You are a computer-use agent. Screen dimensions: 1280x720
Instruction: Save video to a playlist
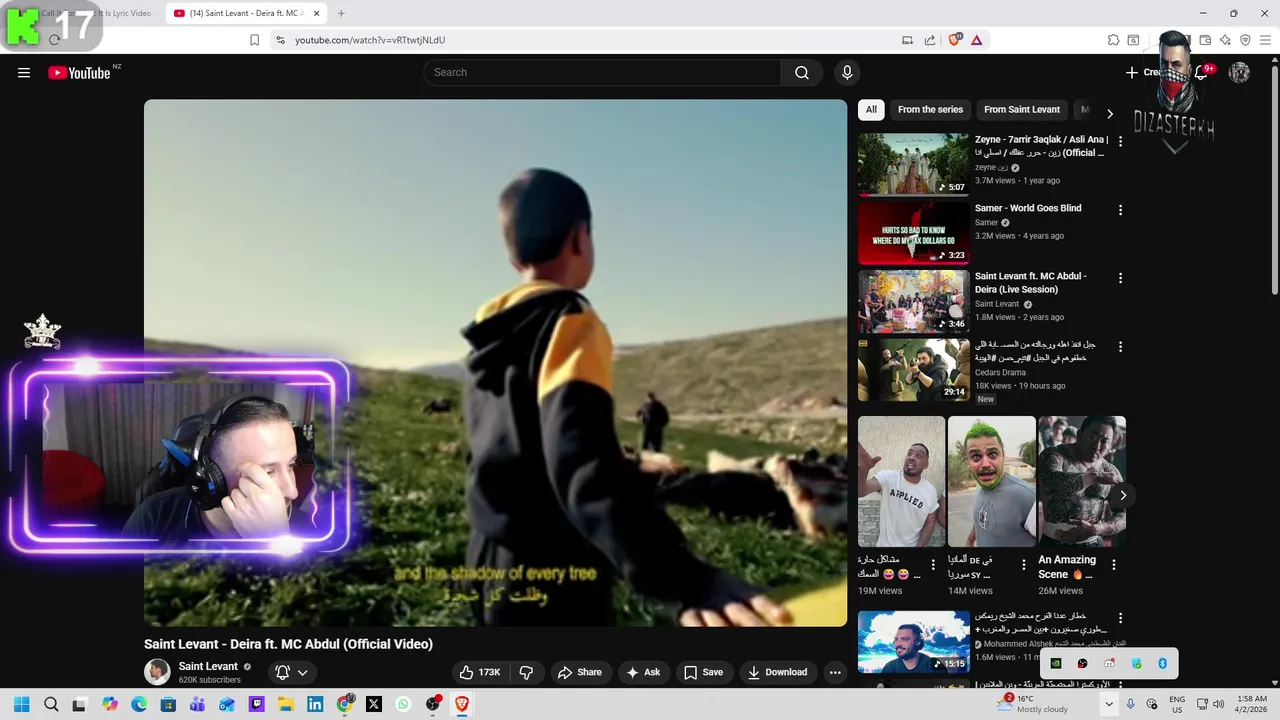pos(703,672)
